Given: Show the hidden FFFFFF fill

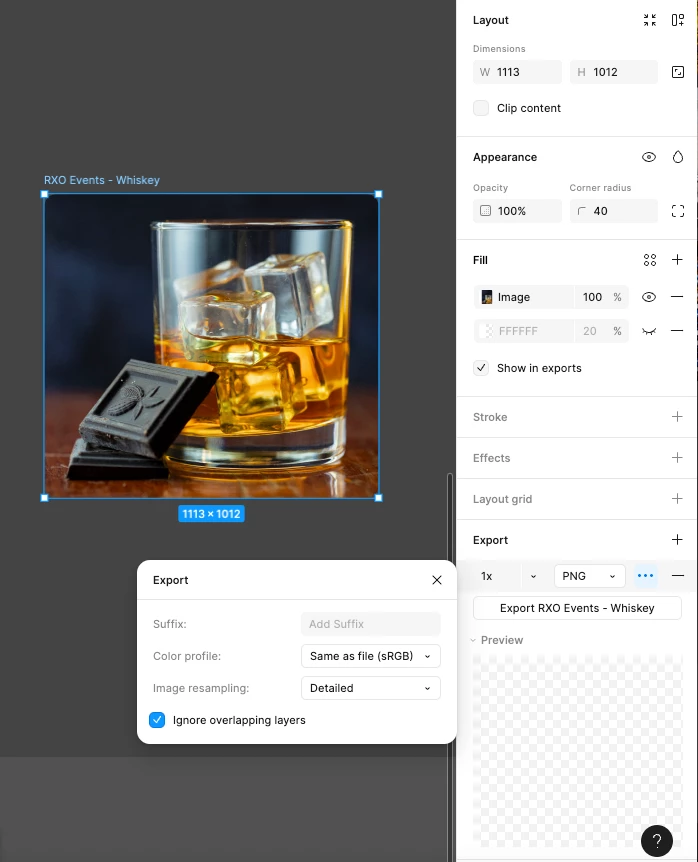Looking at the screenshot, I should click(x=649, y=331).
